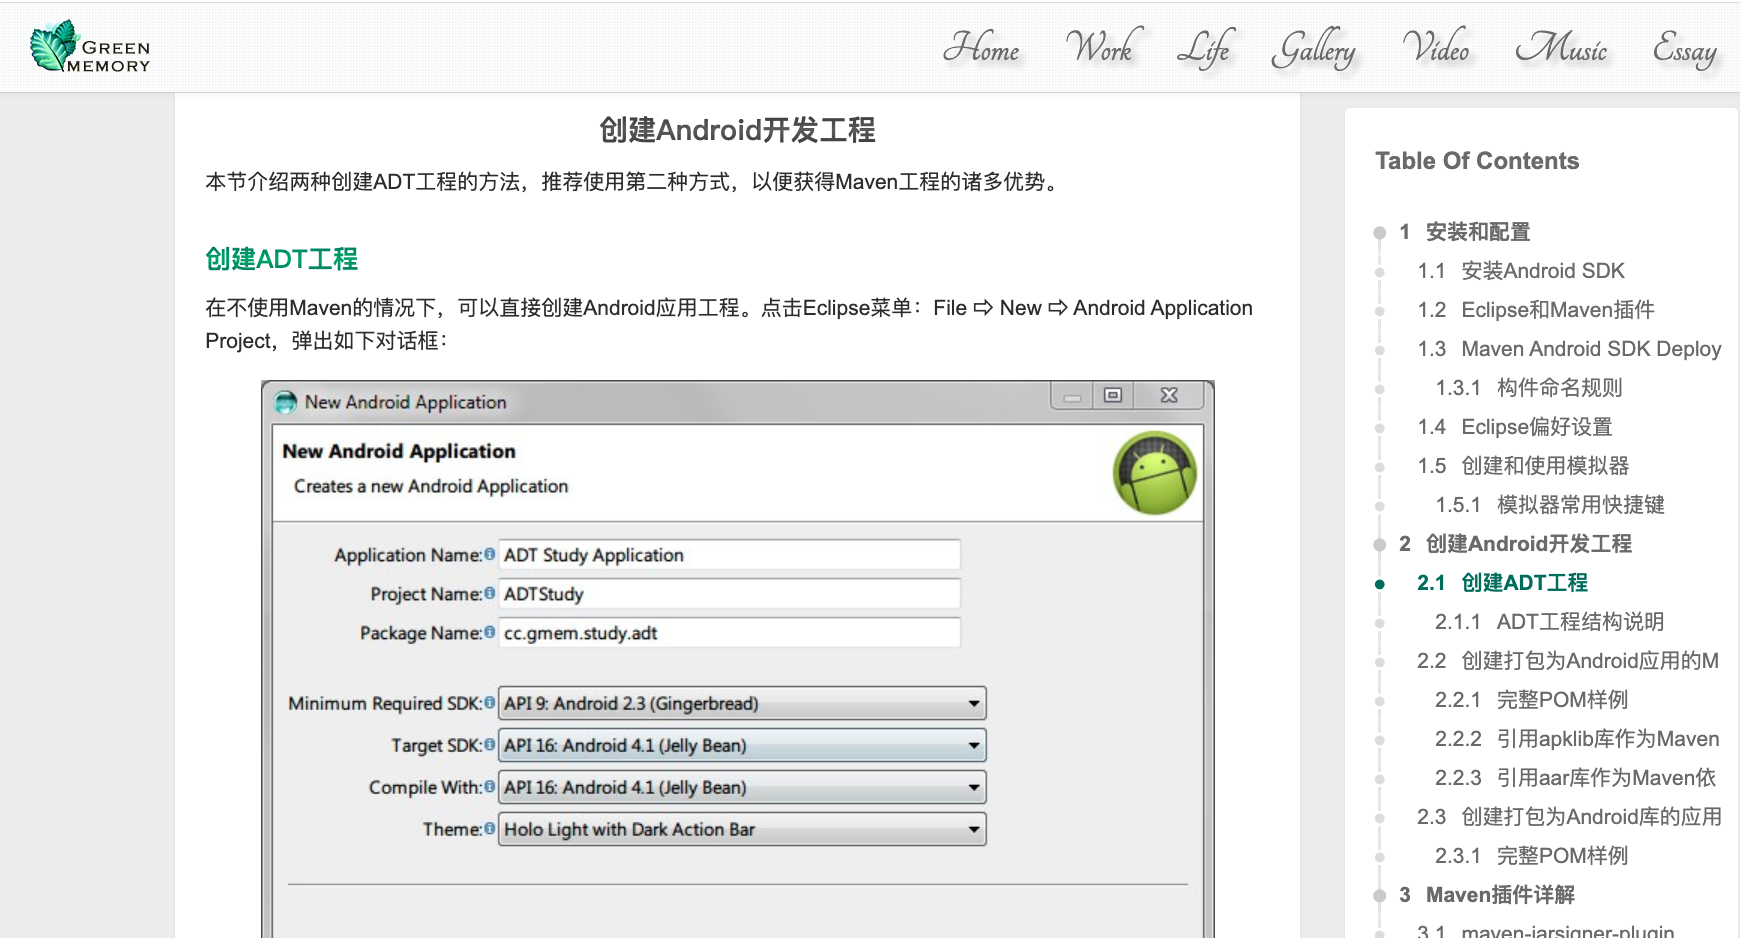
Task: Go to 2.3 创建打包为Android库的应用
Action: (x=1569, y=817)
